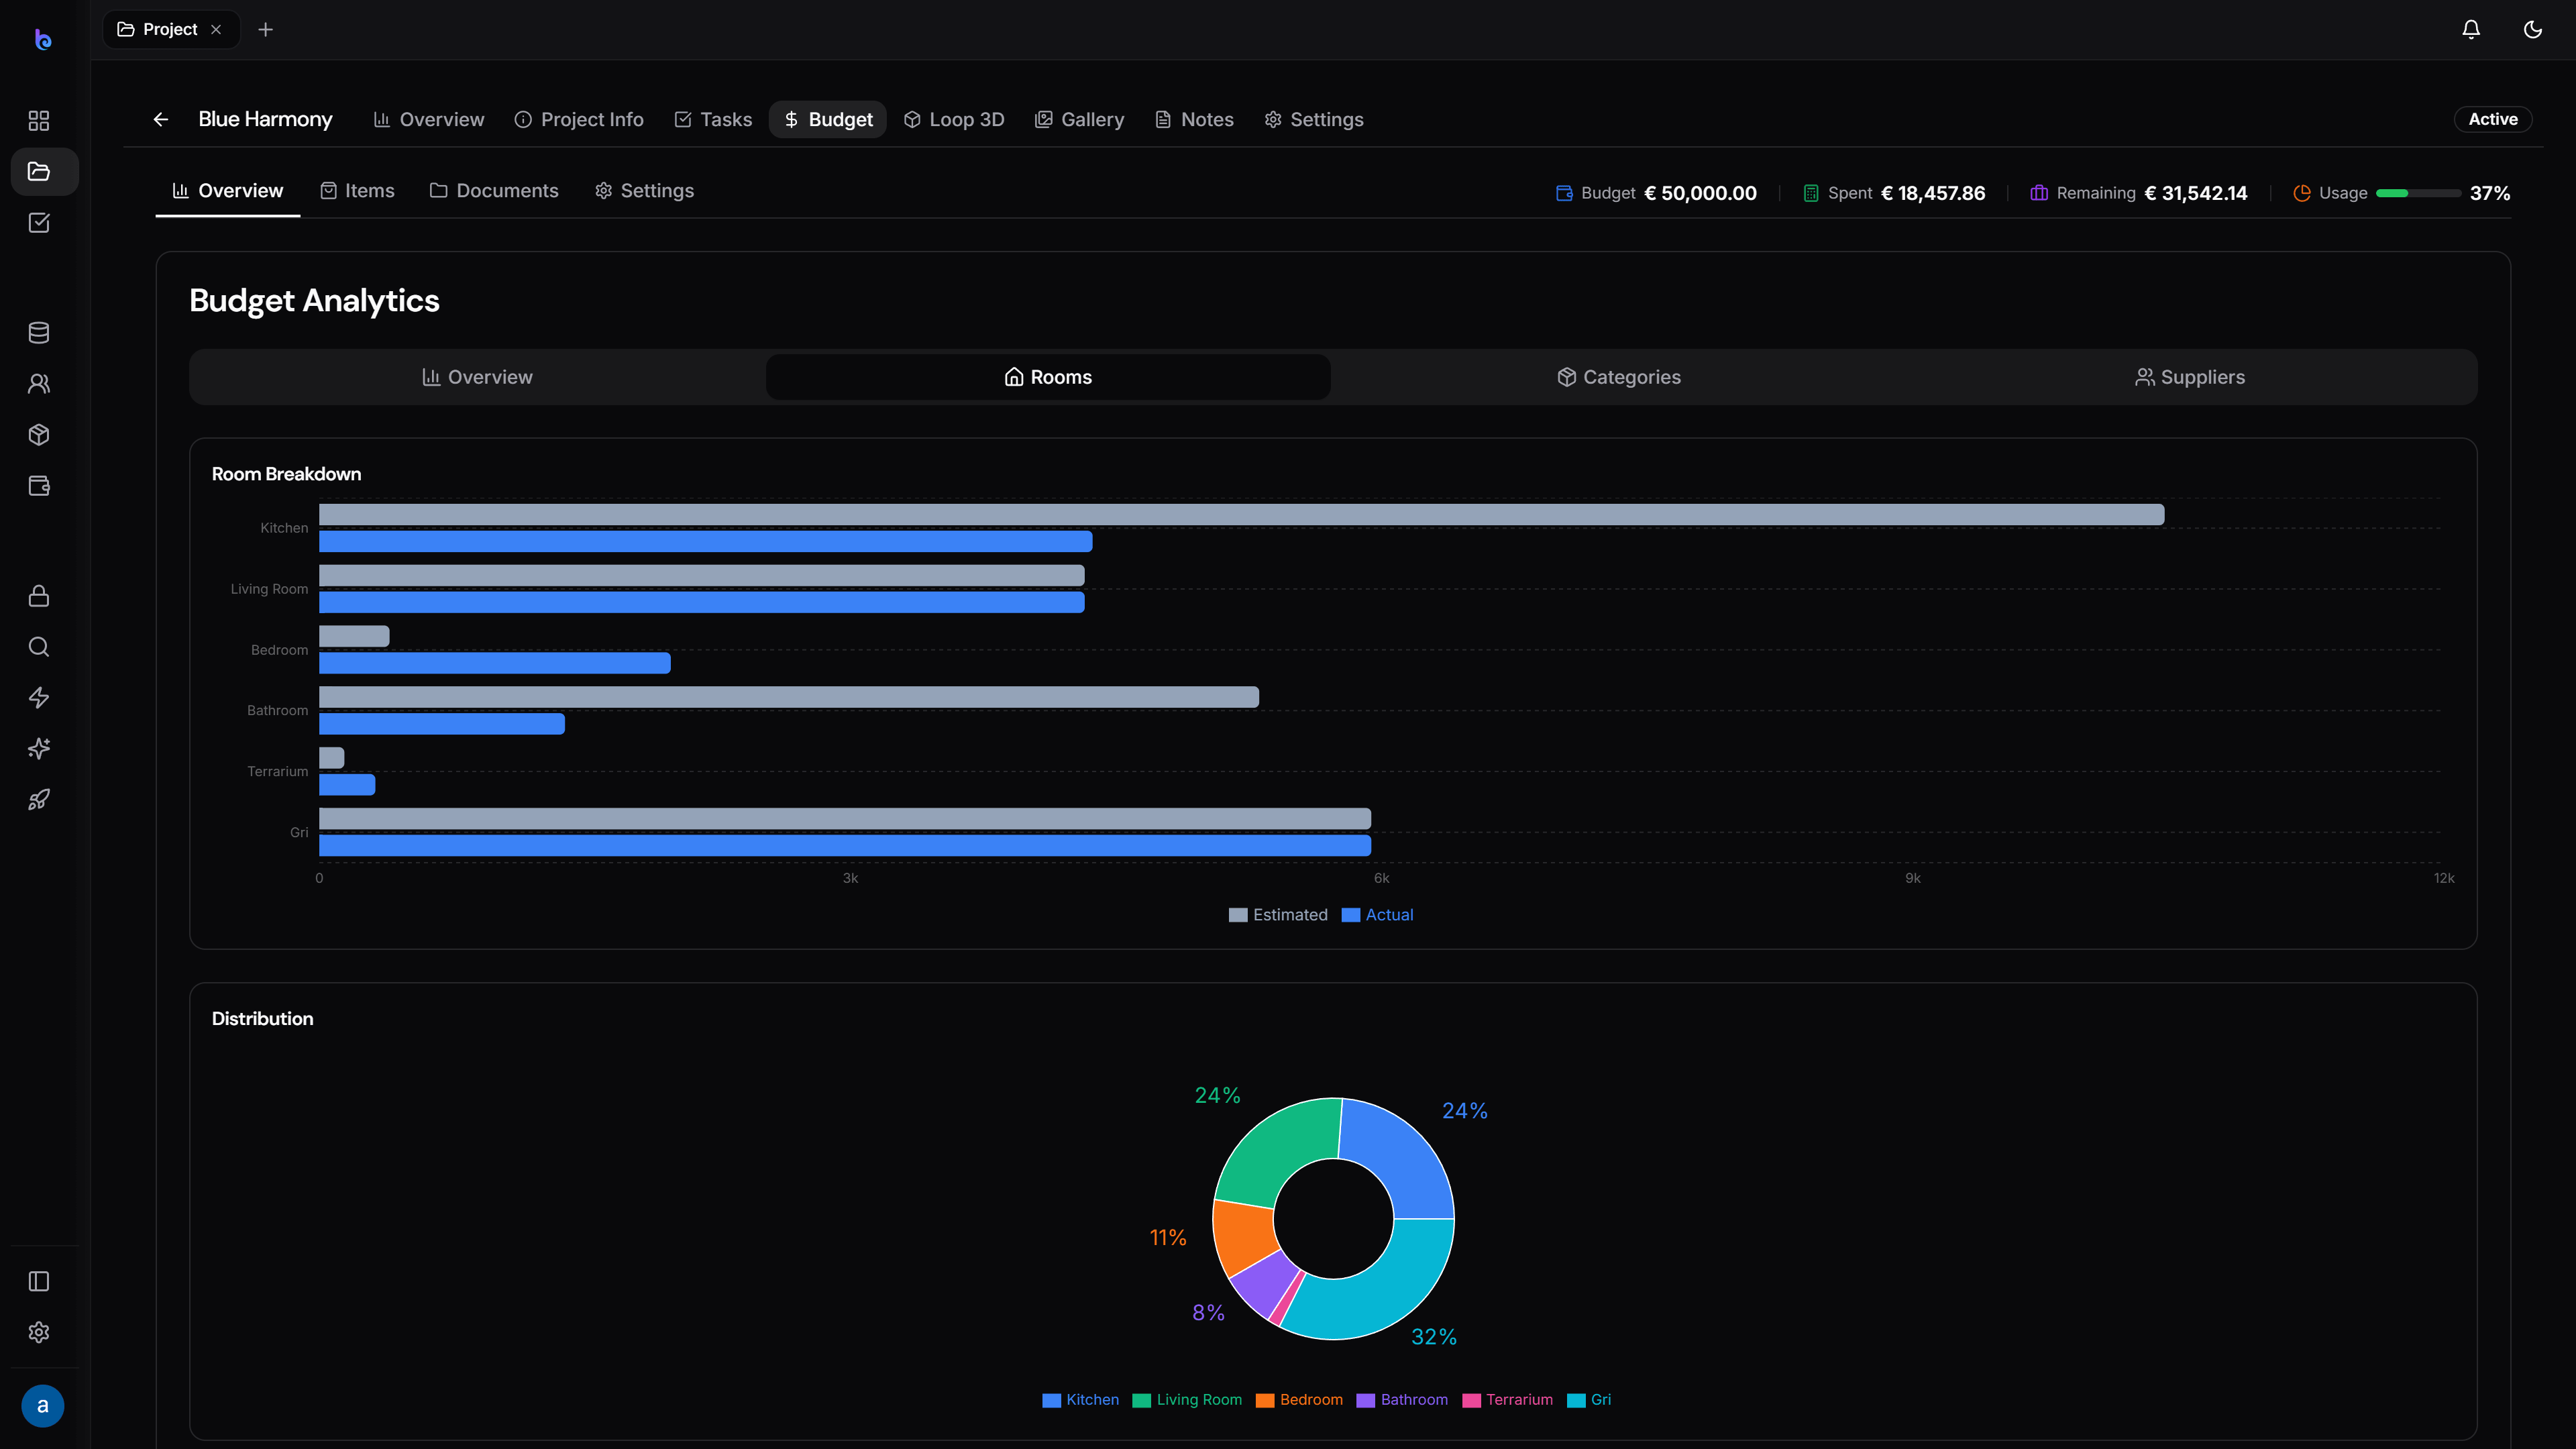Open the tasks checkbox icon in the sidebar
Image resolution: width=2576 pixels, height=1449 pixels.
pyautogui.click(x=39, y=222)
